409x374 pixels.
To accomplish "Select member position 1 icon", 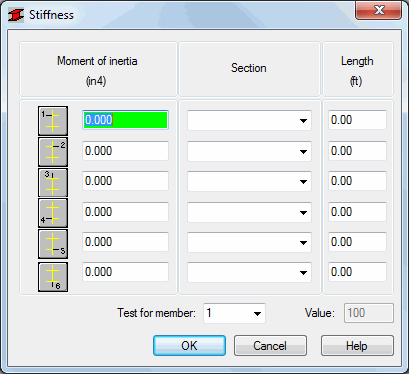I will [x=53, y=121].
